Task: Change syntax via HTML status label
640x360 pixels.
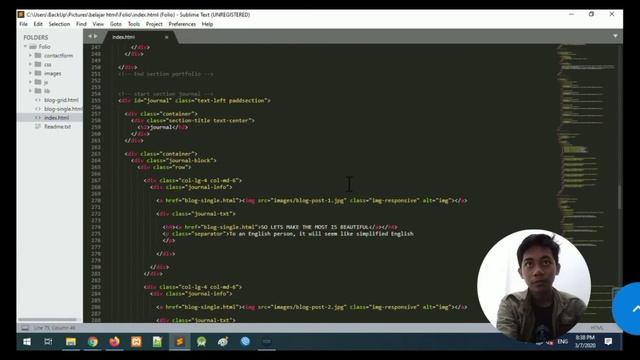Action: 597,328
